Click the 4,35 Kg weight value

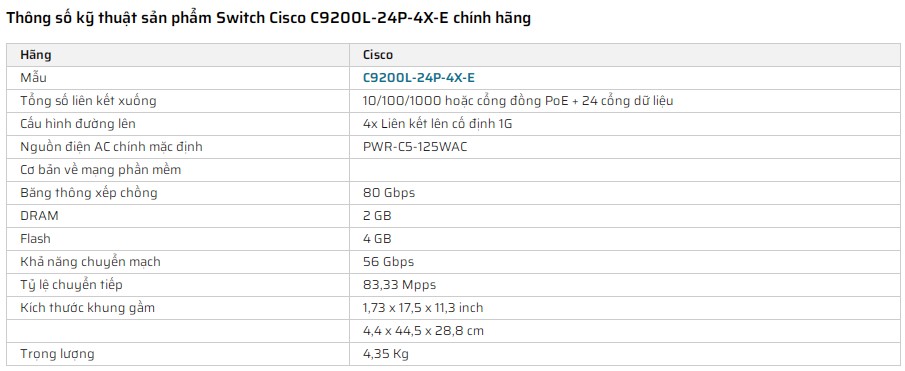pyautogui.click(x=386, y=354)
